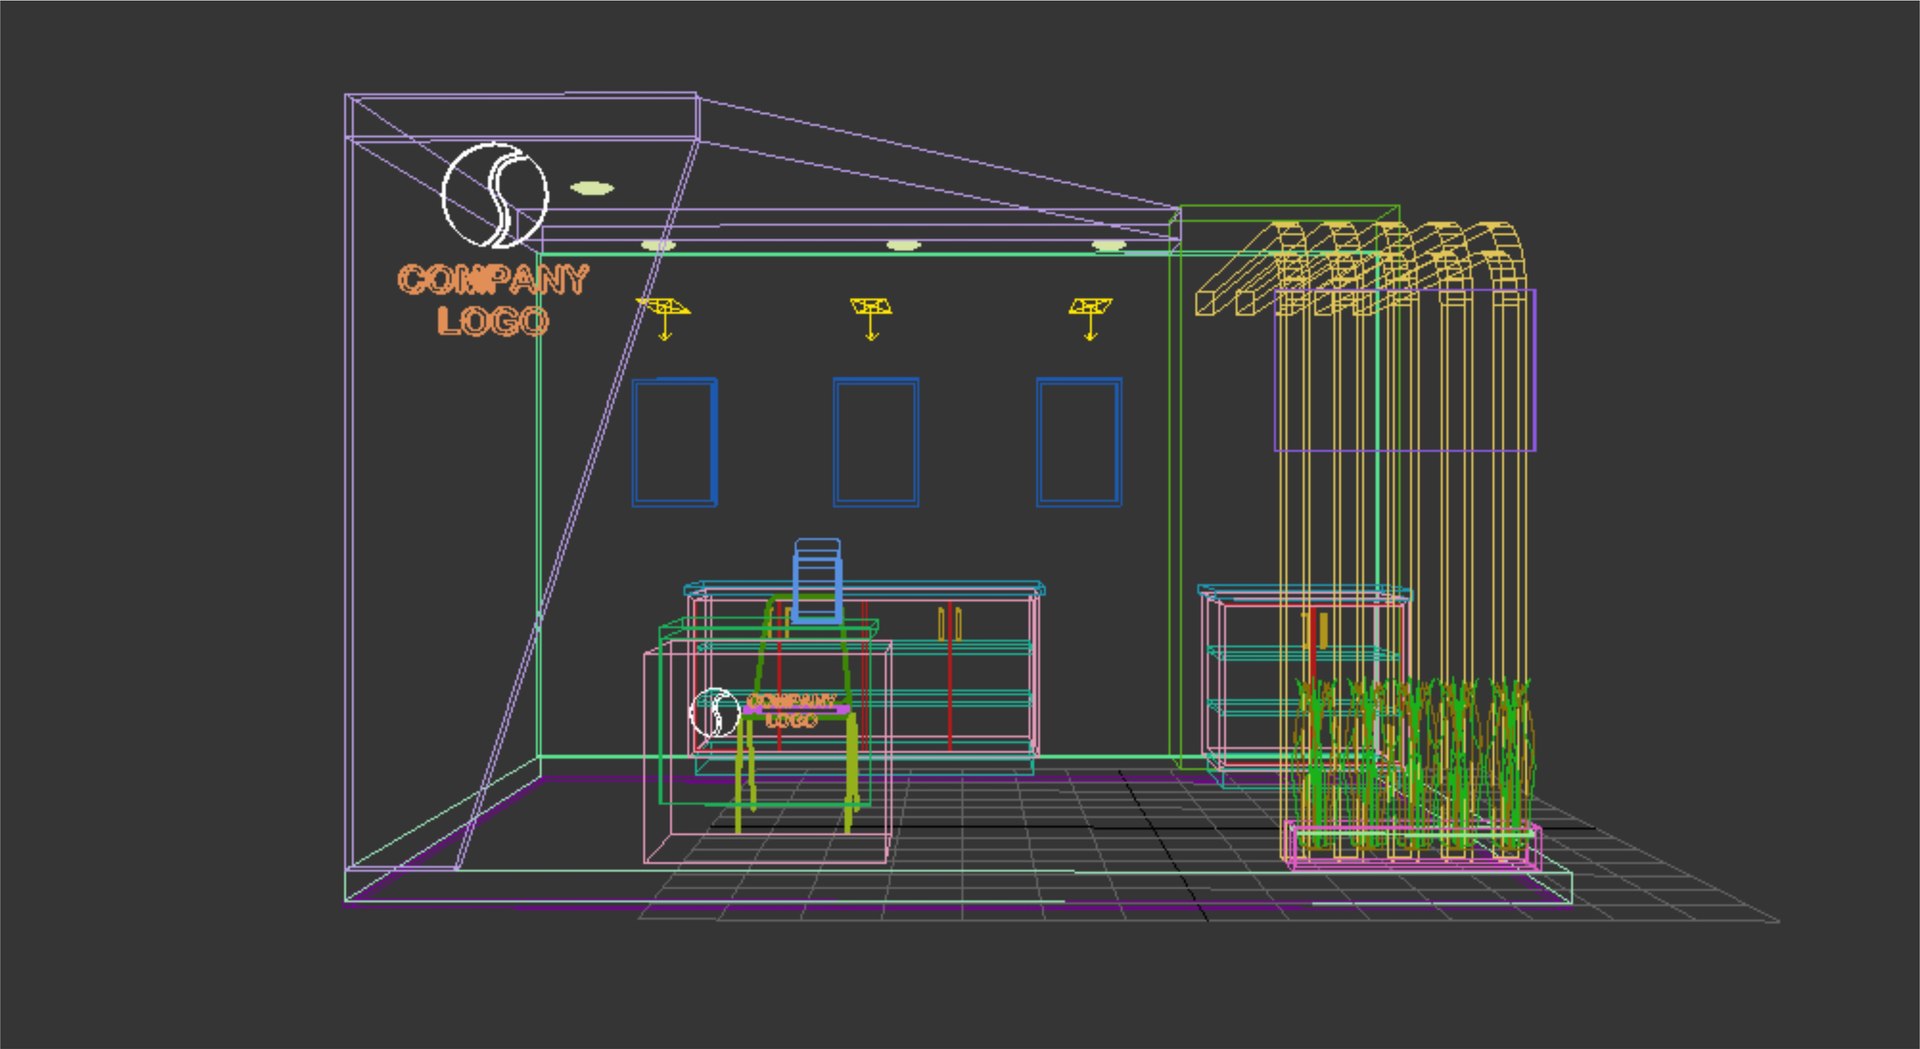Select the ceiling downlight beside the circular logo
The width and height of the screenshot is (1920, 1049).
tap(592, 188)
